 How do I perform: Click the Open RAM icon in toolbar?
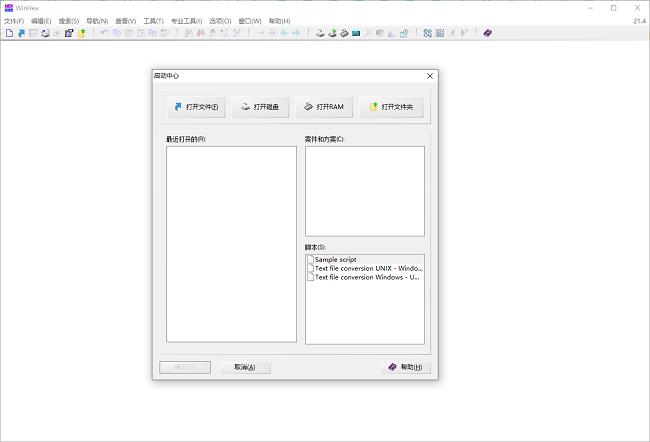[344, 33]
